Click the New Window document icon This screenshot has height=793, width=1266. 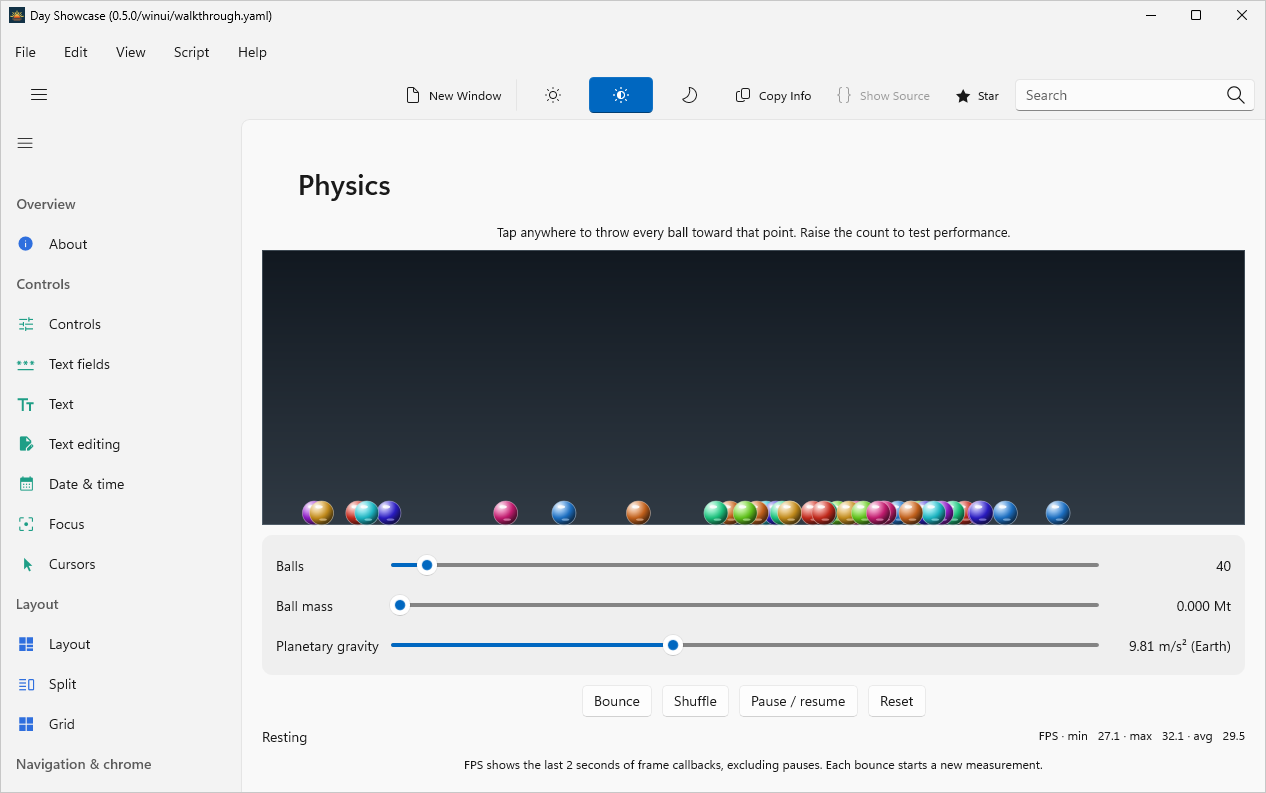tap(413, 95)
